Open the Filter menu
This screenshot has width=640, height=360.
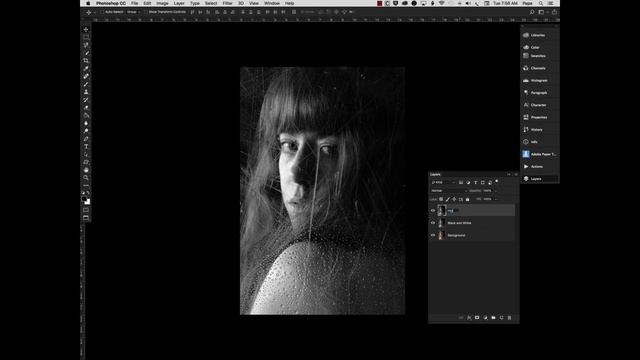[227, 3]
